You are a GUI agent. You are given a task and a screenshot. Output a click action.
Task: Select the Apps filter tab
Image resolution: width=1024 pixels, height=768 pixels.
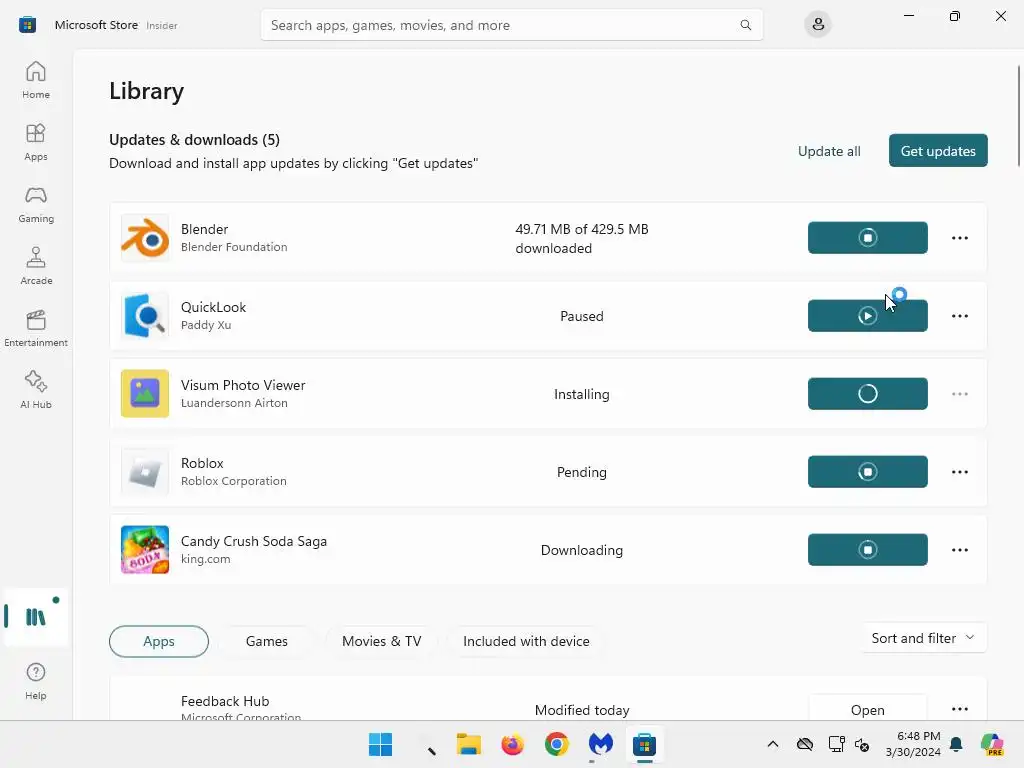(159, 641)
